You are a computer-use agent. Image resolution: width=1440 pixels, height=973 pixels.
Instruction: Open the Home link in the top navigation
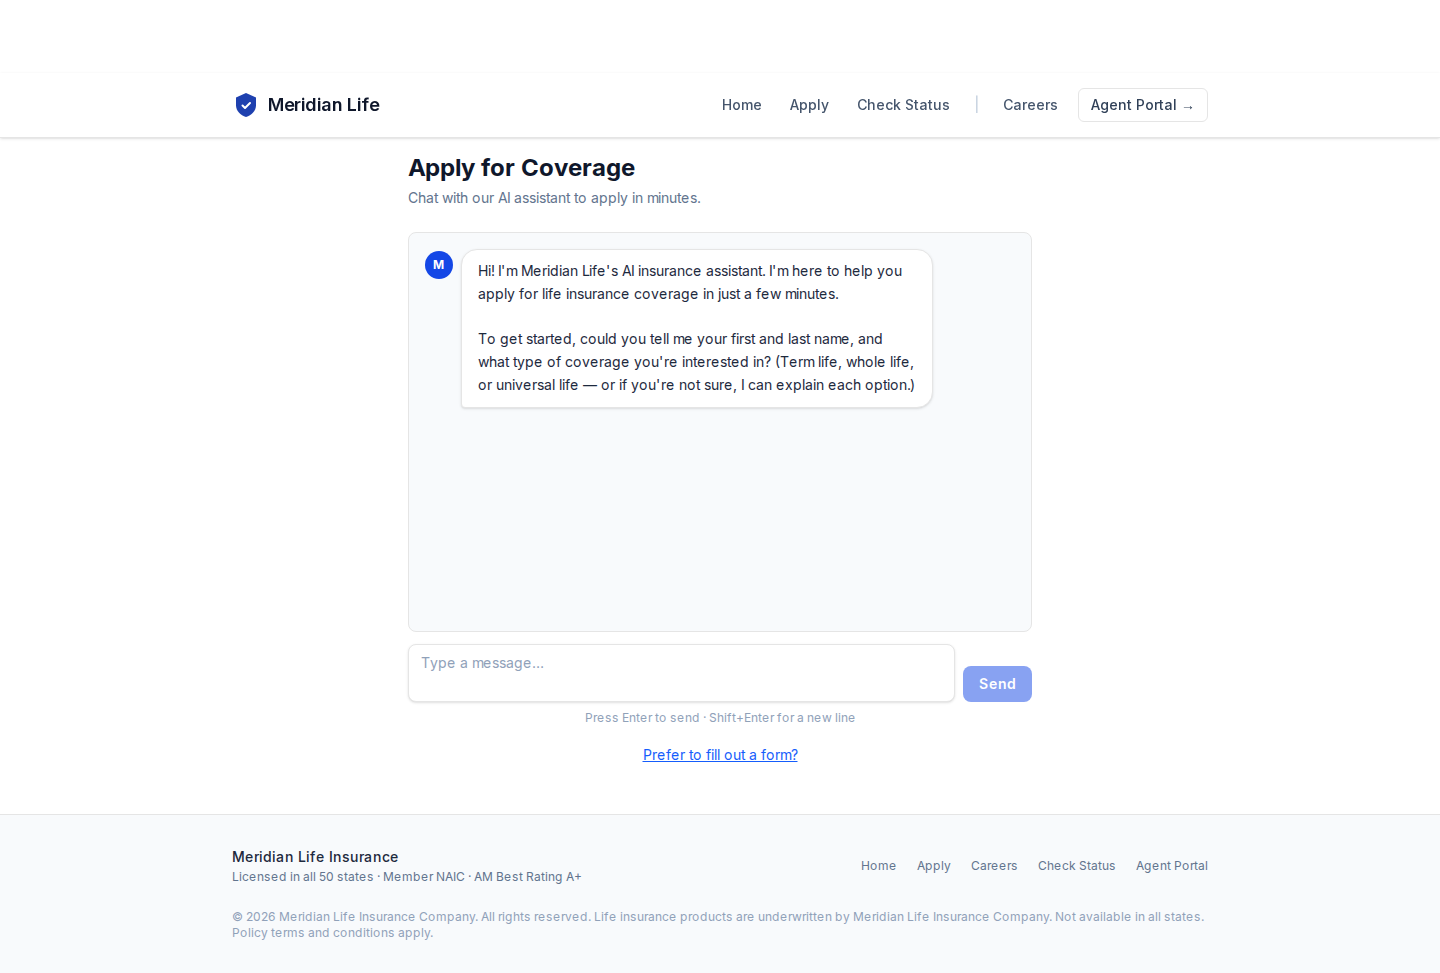[x=742, y=105]
